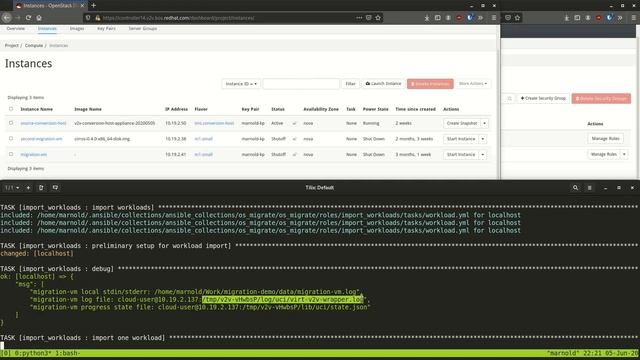The image size is (640, 360).
Task: Click upper Manage Rules button
Action: [605, 139]
